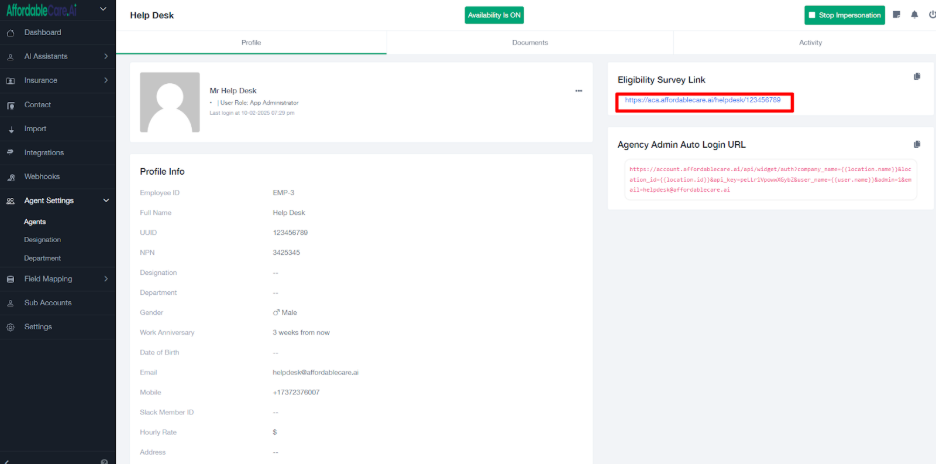The height and width of the screenshot is (464, 940).
Task: Expand the Ai Assistants submenu
Action: [x=105, y=57]
